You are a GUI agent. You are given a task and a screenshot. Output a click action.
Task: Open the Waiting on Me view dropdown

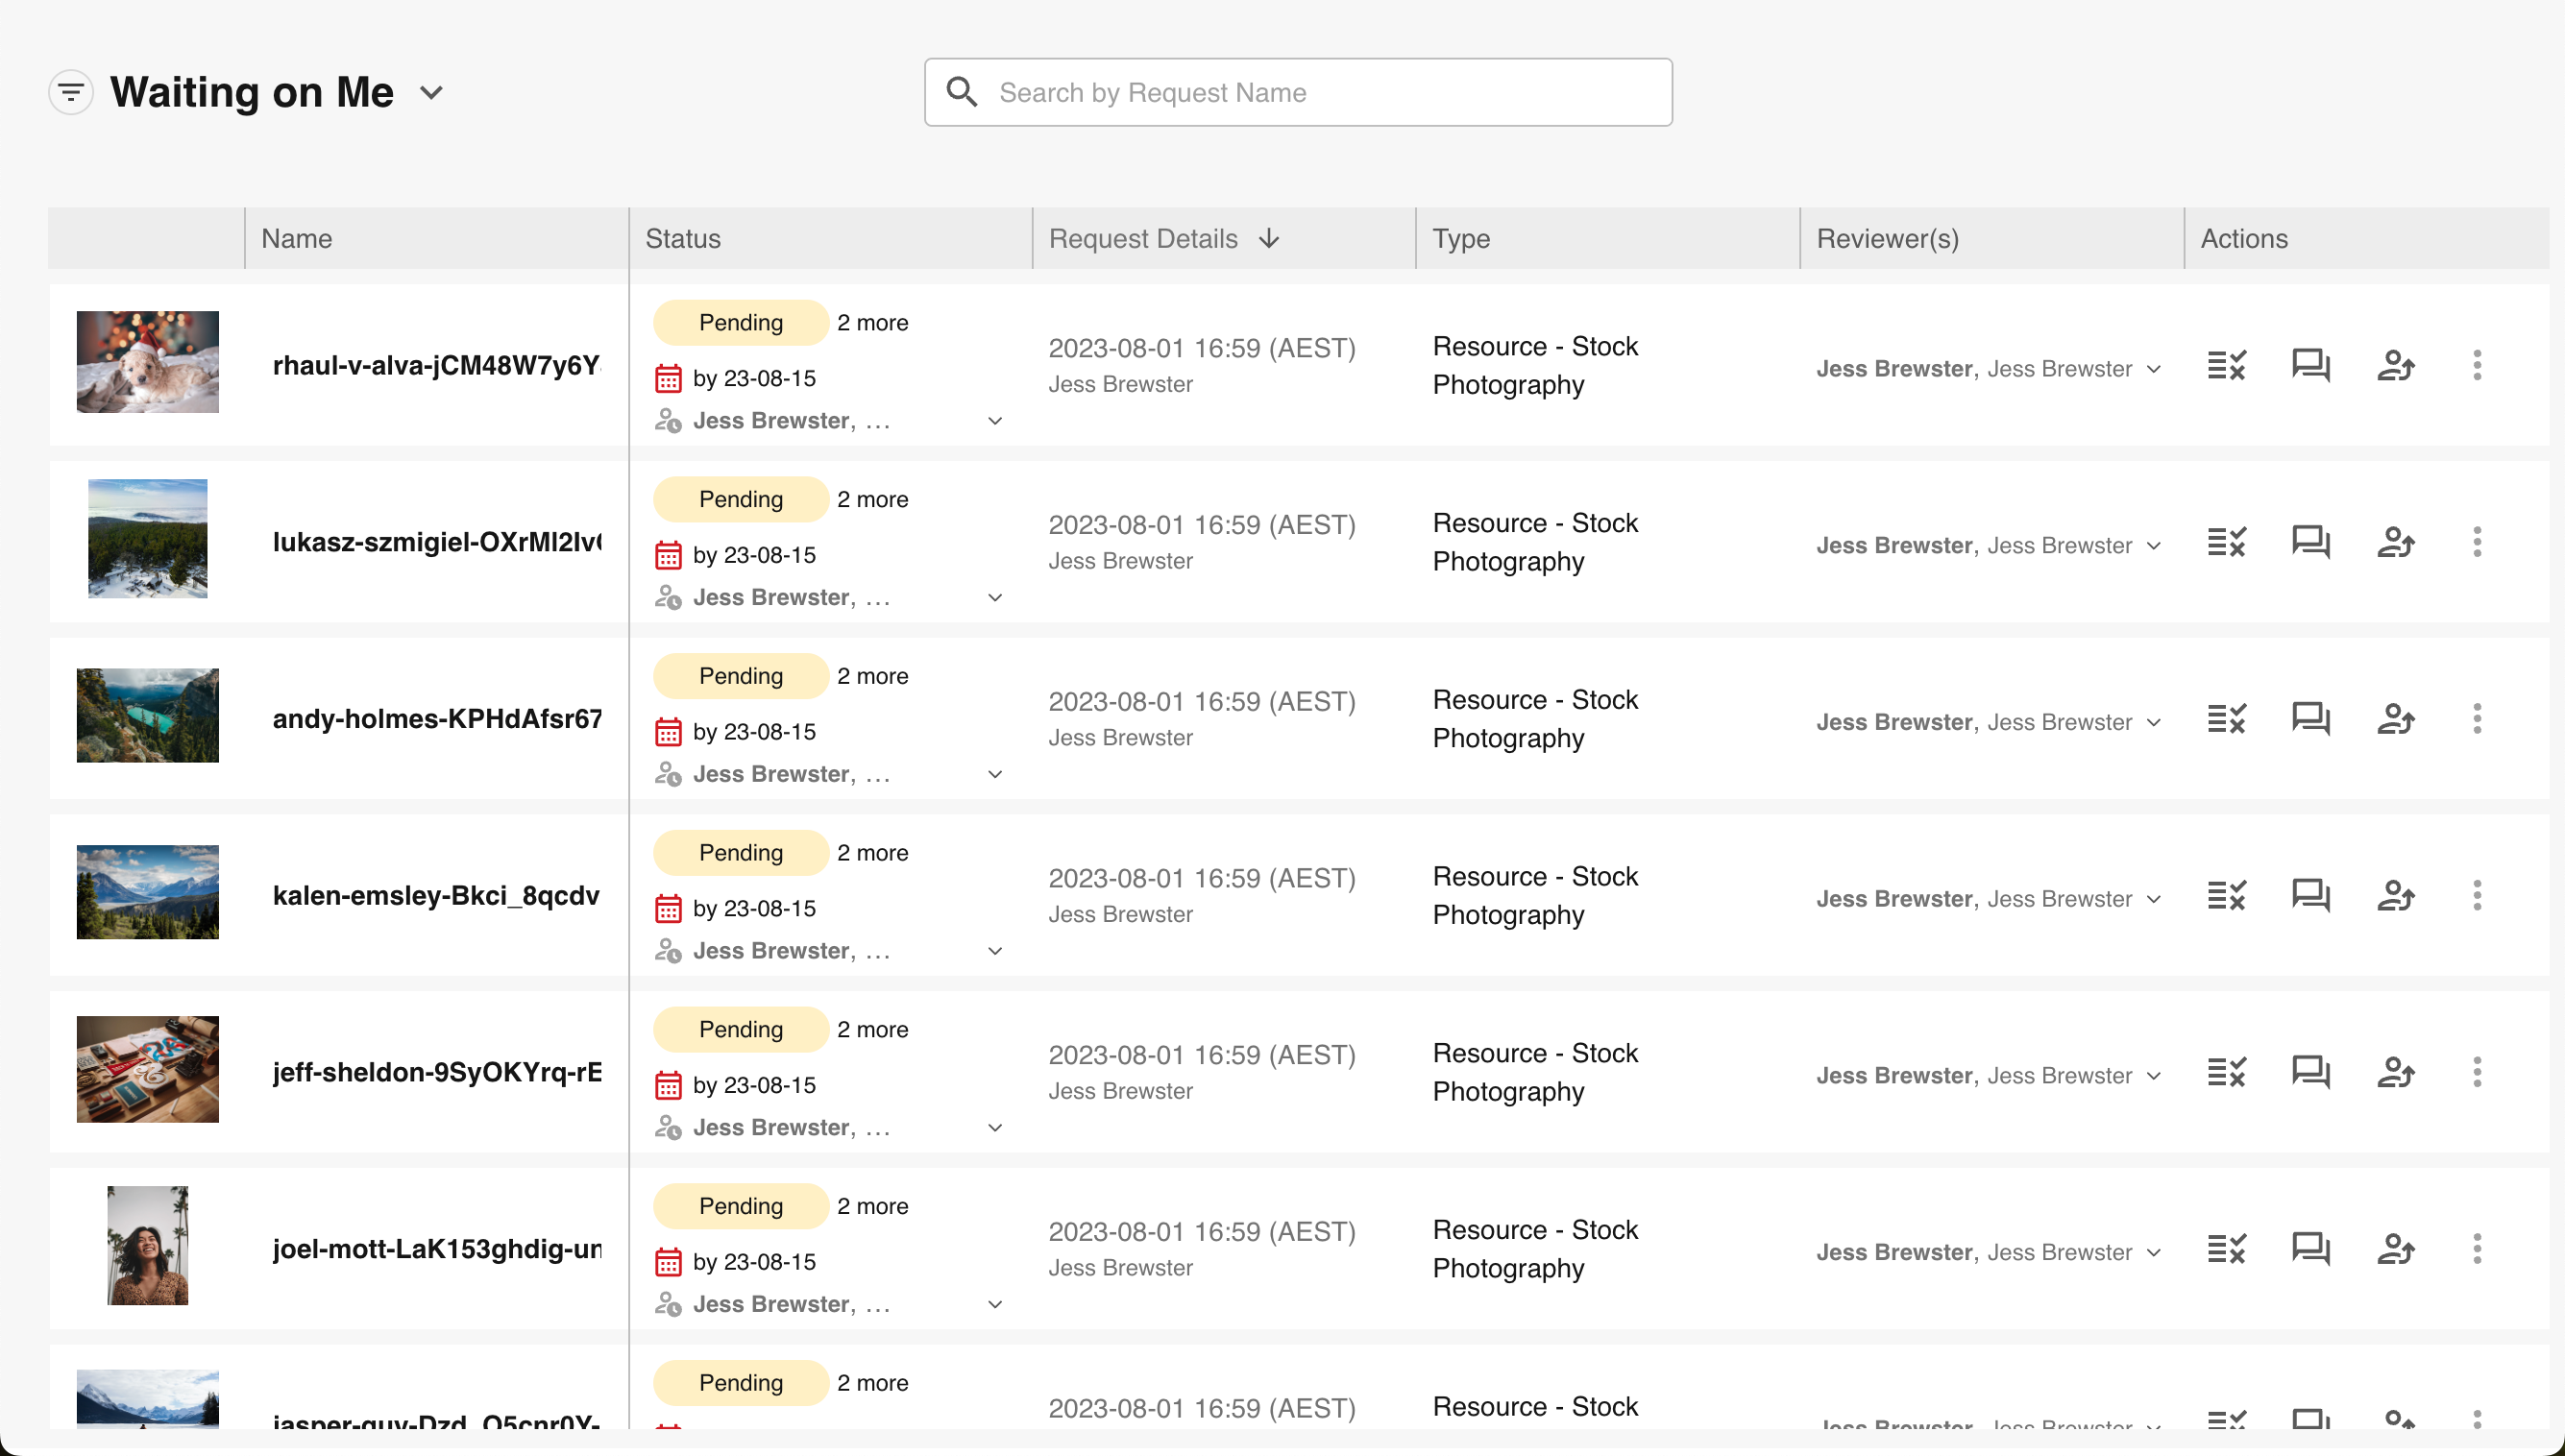[431, 92]
